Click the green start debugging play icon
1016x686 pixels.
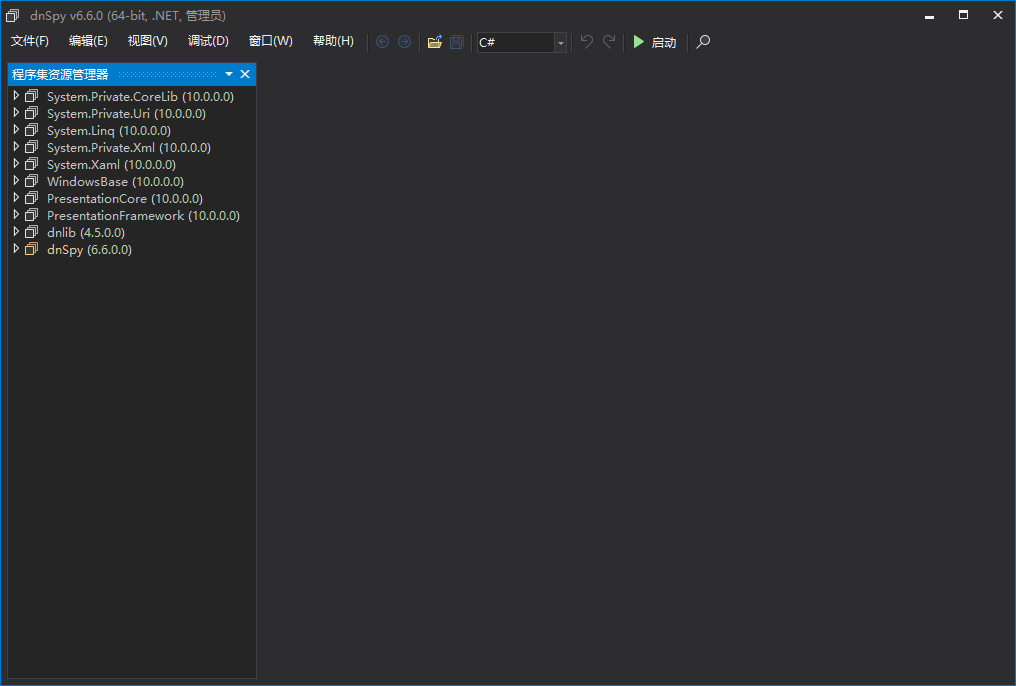(638, 42)
